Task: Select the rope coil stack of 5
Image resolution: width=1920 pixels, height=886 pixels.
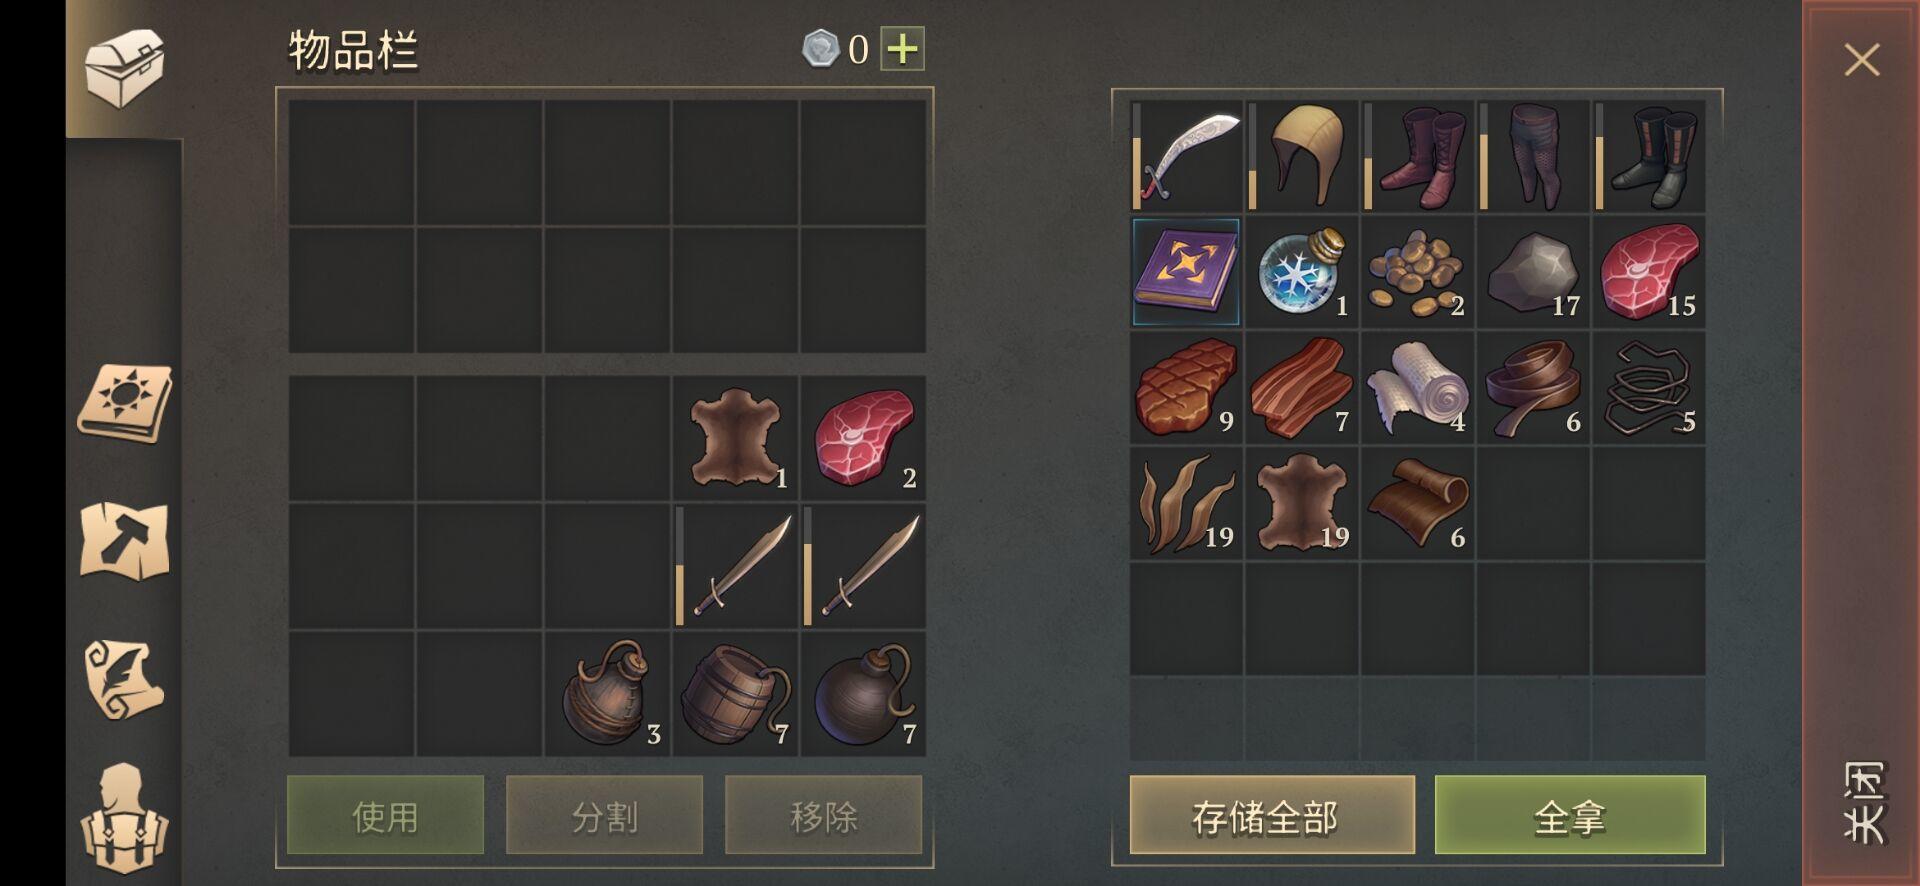Action: tap(1649, 388)
